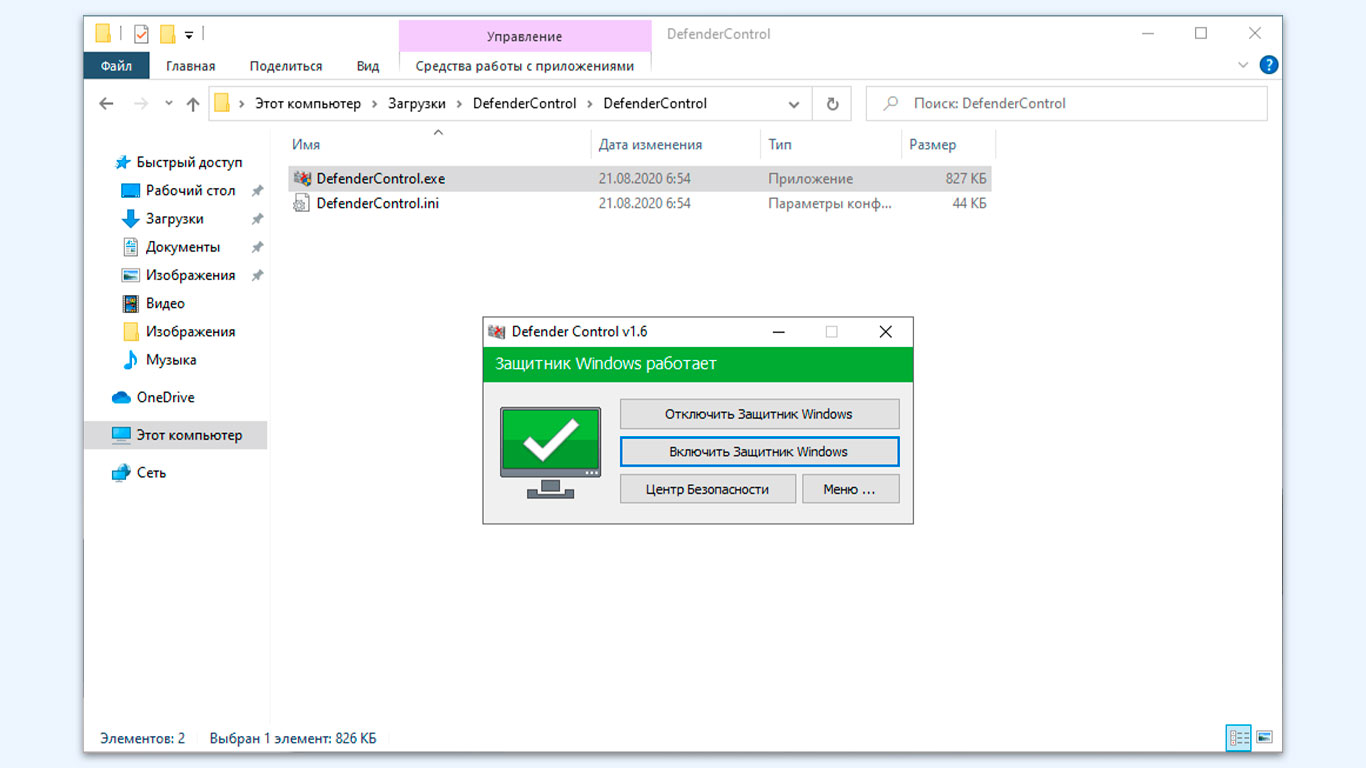Open OneDrive in the sidebar
This screenshot has width=1366, height=768.
(x=154, y=397)
